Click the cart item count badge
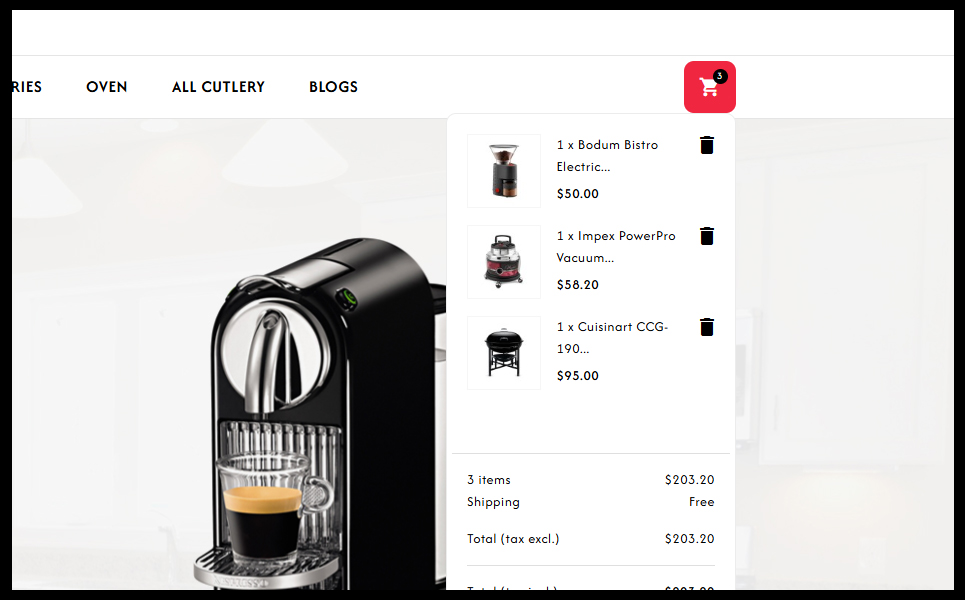 point(719,76)
